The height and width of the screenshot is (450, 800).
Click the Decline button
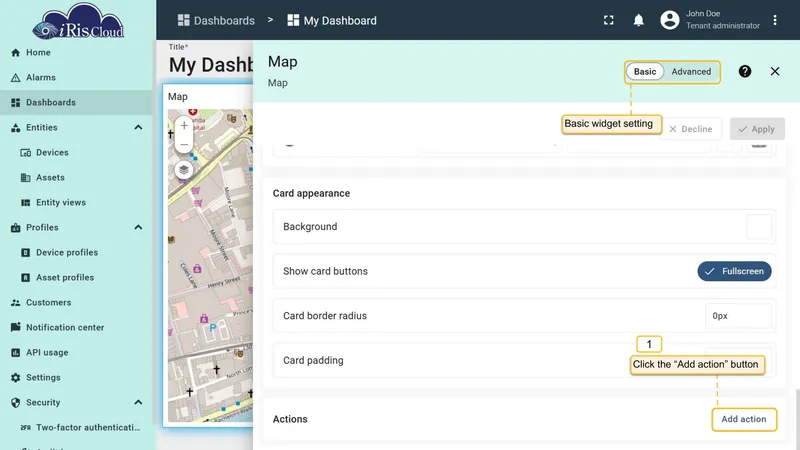(691, 129)
